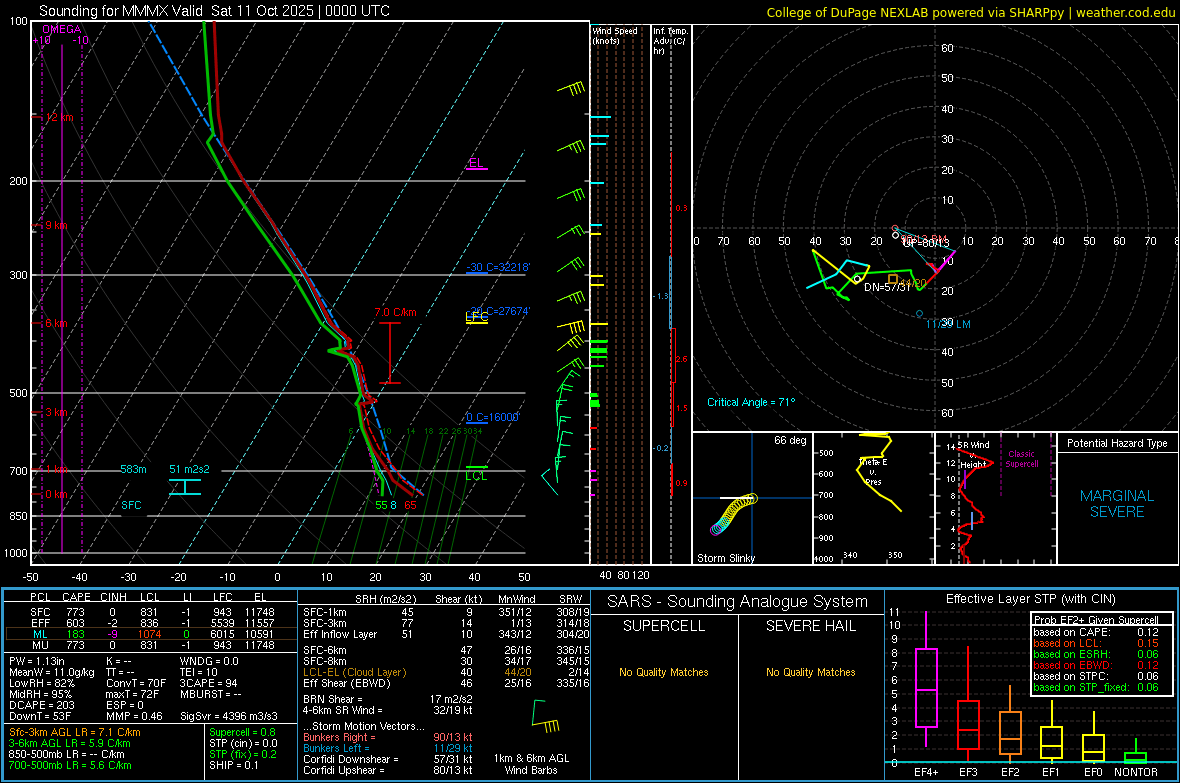This screenshot has height=783, width=1180.
Task: Click the 'MeanW = 11.0g/kg' value
Action: pyautogui.click(x=52, y=672)
